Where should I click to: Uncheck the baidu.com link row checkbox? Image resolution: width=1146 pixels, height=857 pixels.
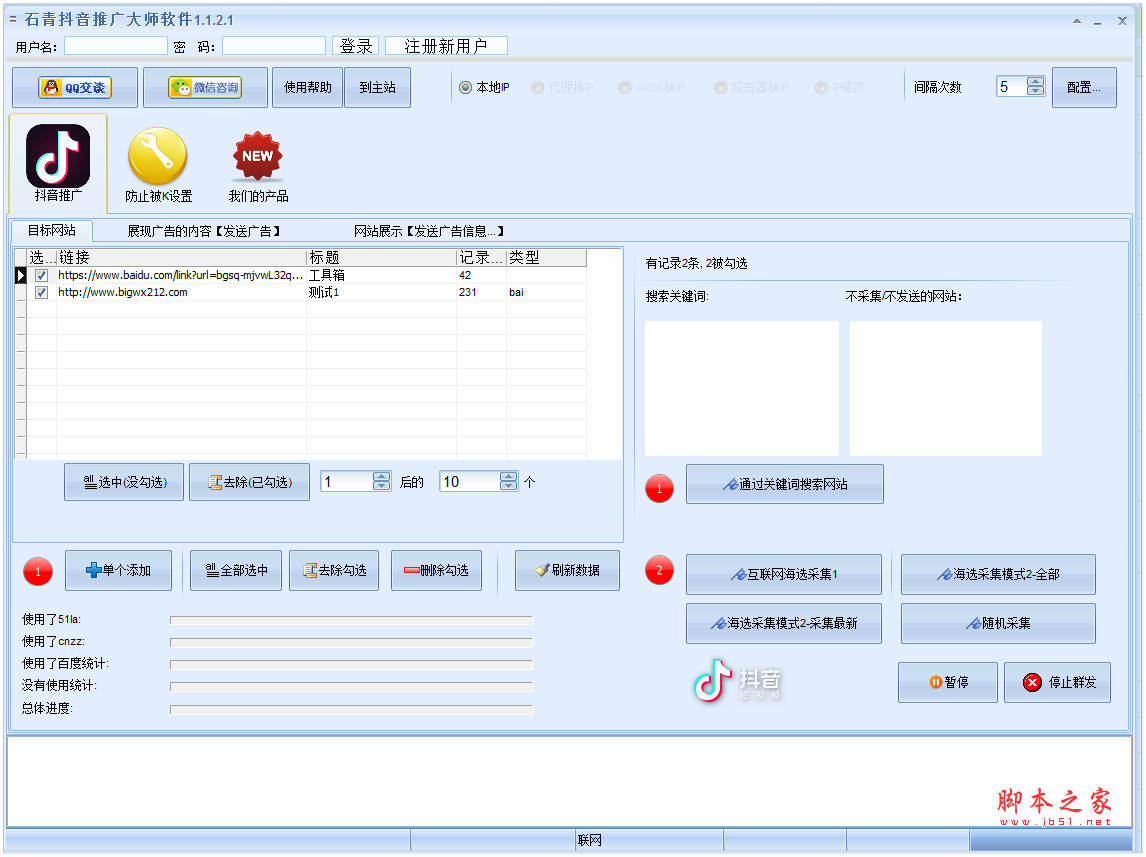click(42, 275)
